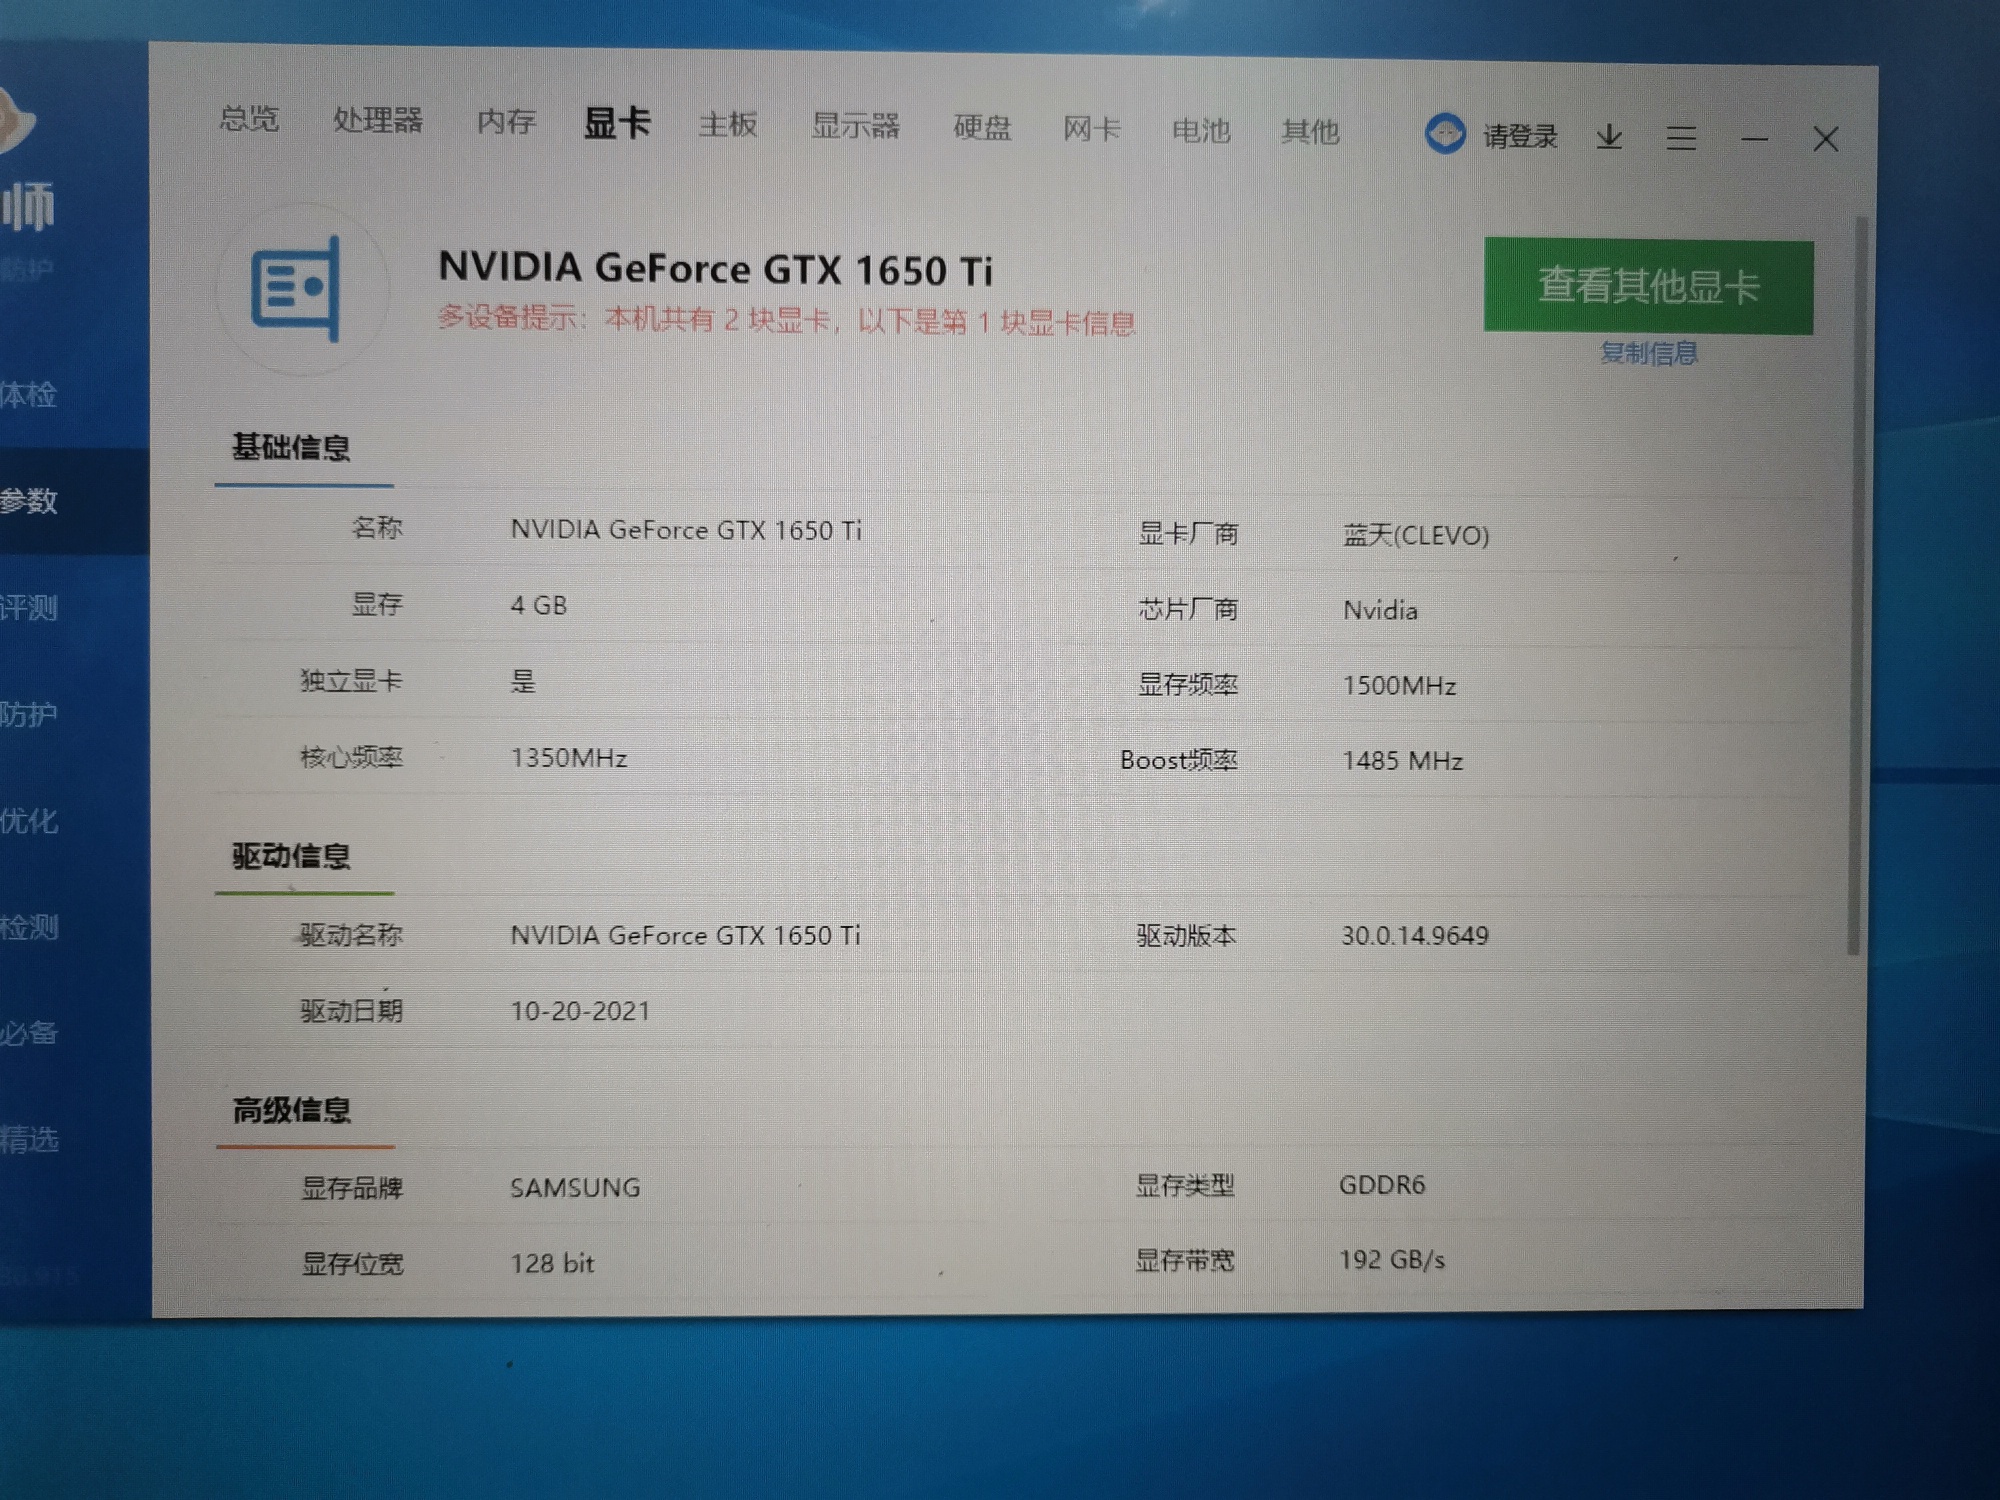Open 优化 in the left sidebar
Image resolution: width=2000 pixels, height=1500 pixels.
click(x=28, y=821)
